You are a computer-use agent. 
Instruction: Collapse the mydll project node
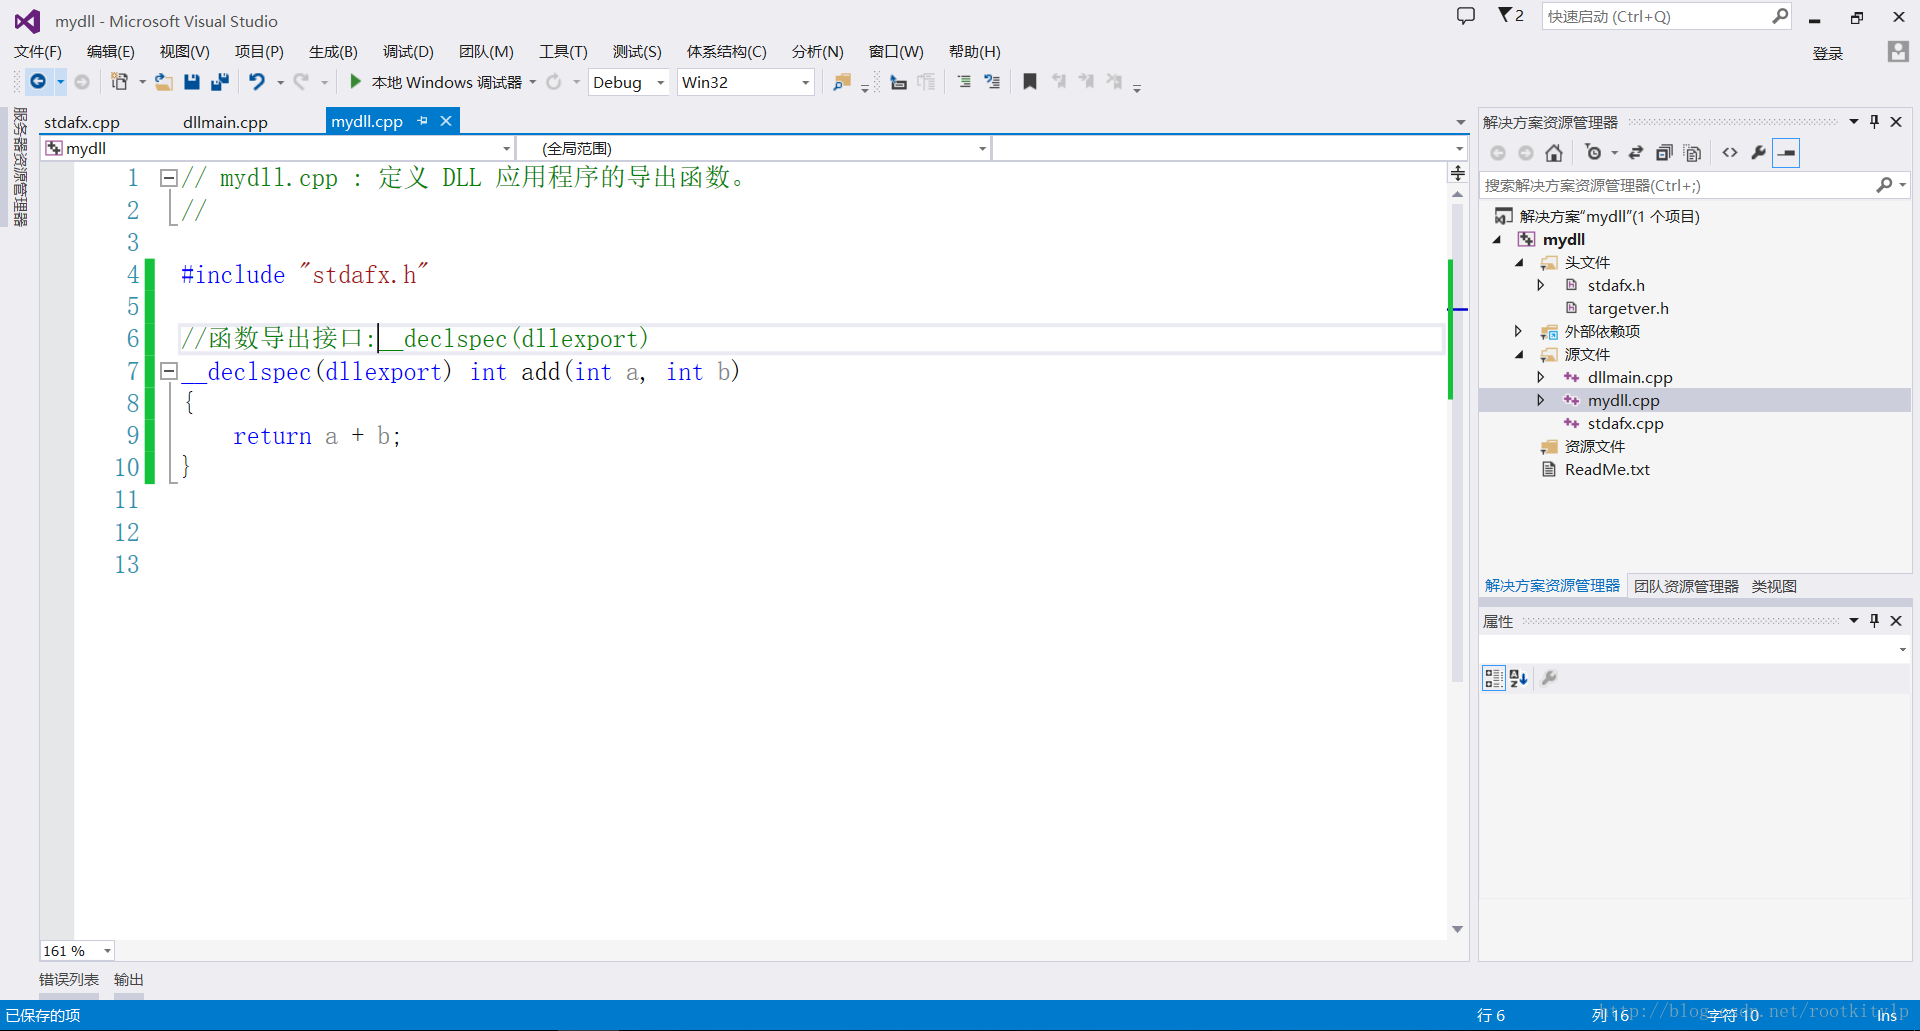1497,240
